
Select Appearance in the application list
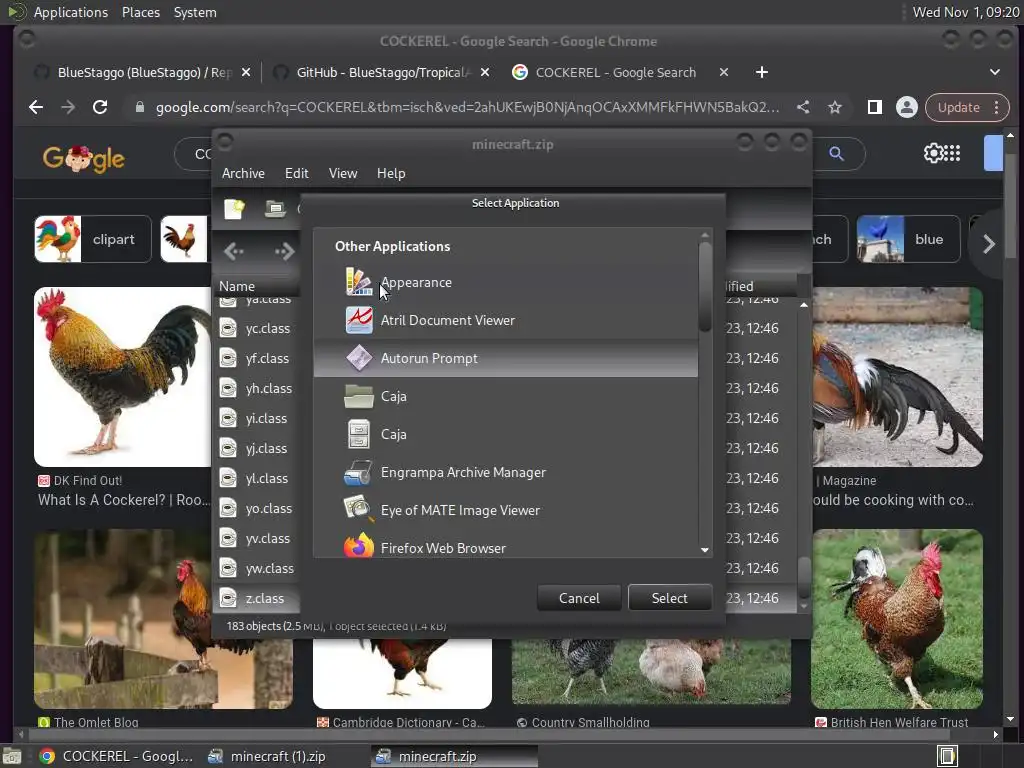[505, 282]
